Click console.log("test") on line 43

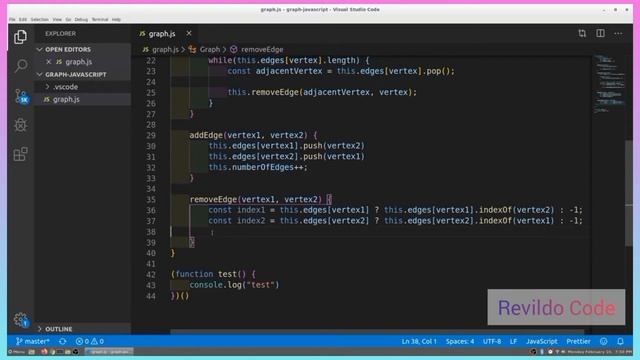[234, 285]
